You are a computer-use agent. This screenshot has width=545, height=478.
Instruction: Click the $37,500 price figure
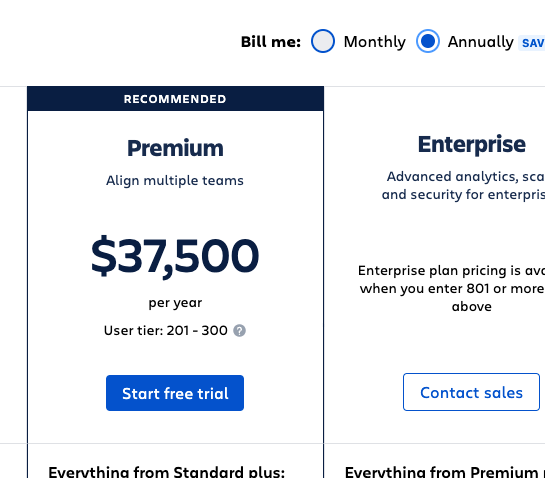[x=175, y=257]
